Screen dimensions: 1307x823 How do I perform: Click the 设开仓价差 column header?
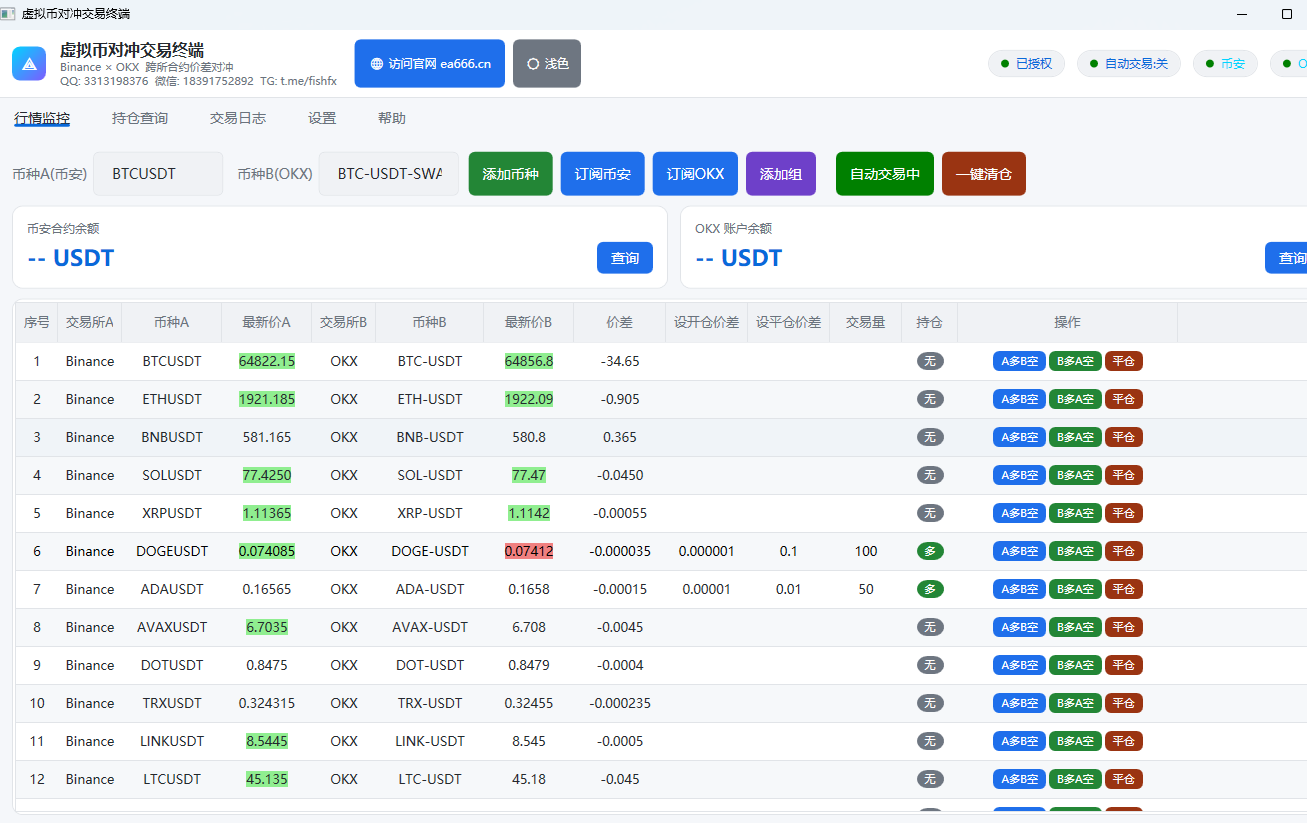click(x=707, y=322)
